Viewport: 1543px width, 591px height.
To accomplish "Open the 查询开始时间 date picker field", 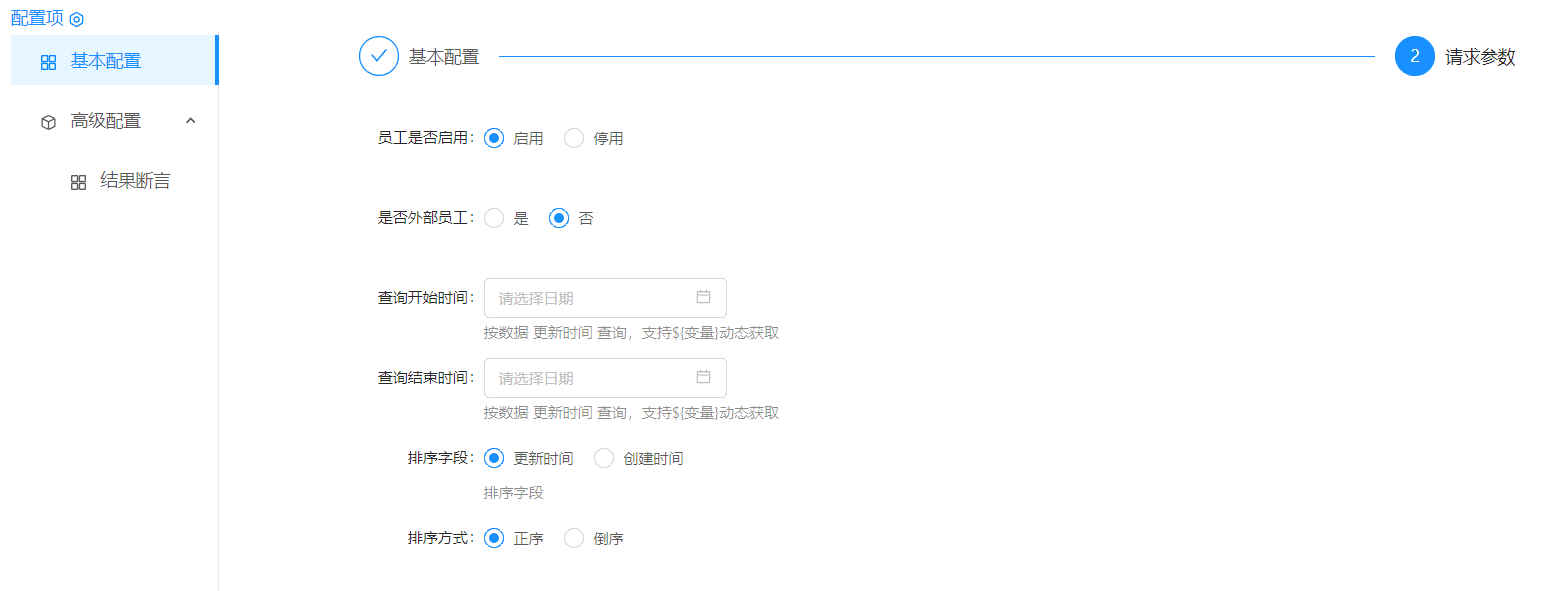I will 590,298.
